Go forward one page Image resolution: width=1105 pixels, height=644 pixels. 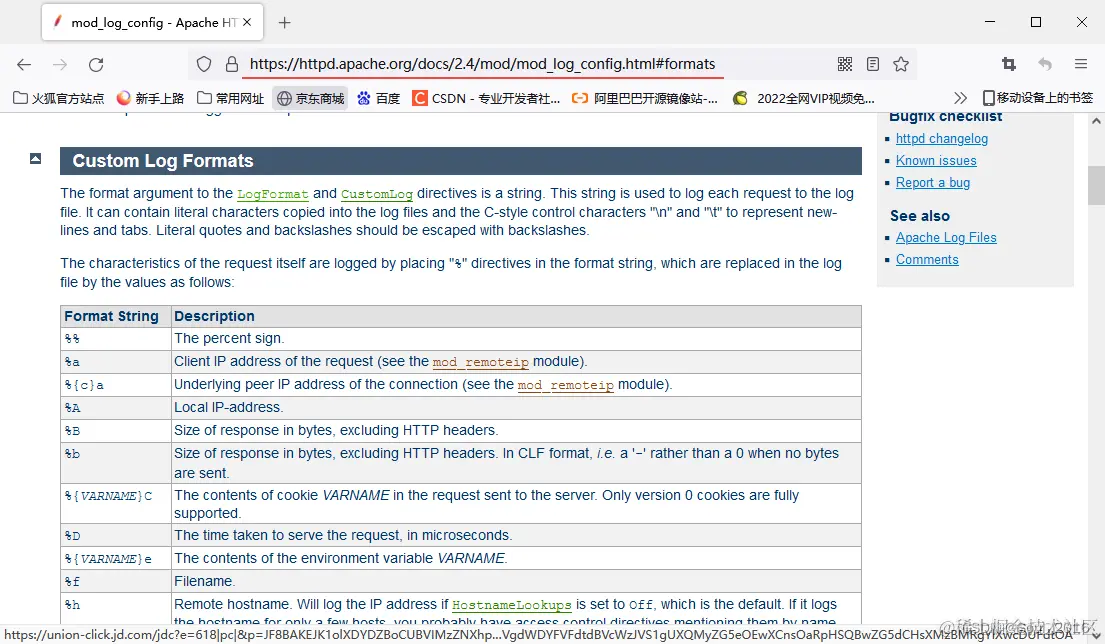60,64
